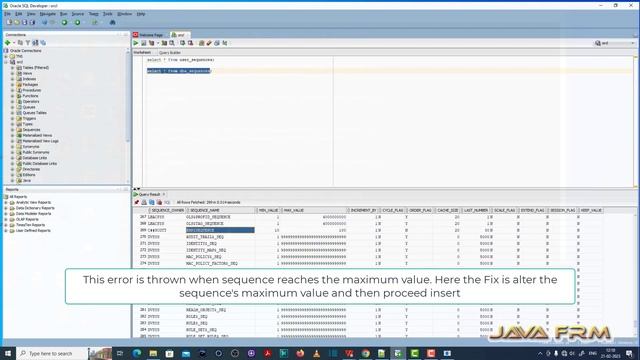Expand the User Defined Reports node
Image resolution: width=640 pixels, height=360 pixels.
point(6,231)
